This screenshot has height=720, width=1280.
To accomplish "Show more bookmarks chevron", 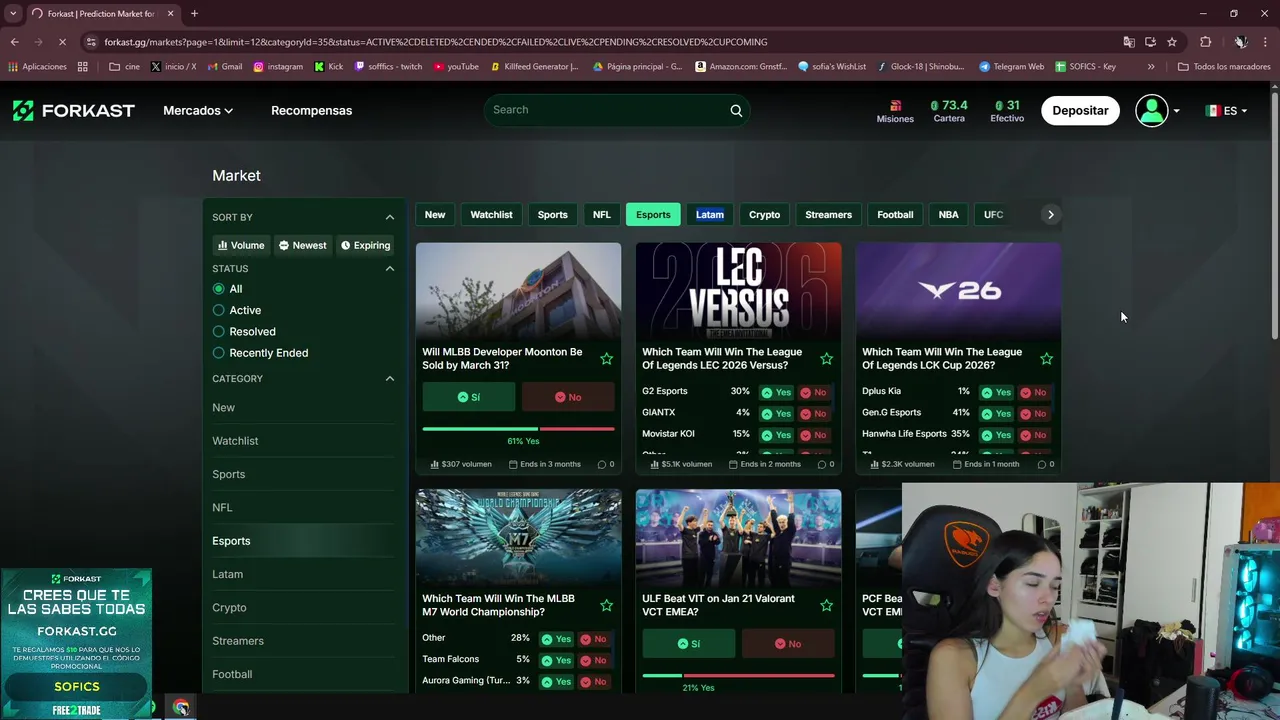I will tap(1151, 67).
